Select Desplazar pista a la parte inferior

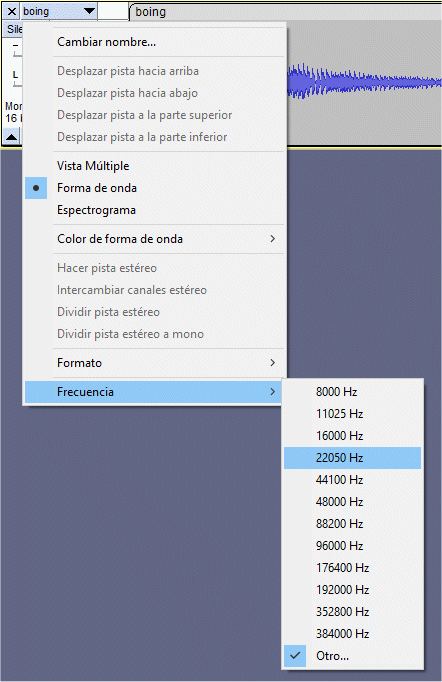154,137
